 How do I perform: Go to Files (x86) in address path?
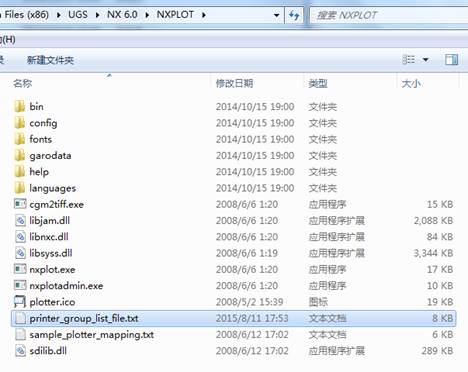coord(26,15)
